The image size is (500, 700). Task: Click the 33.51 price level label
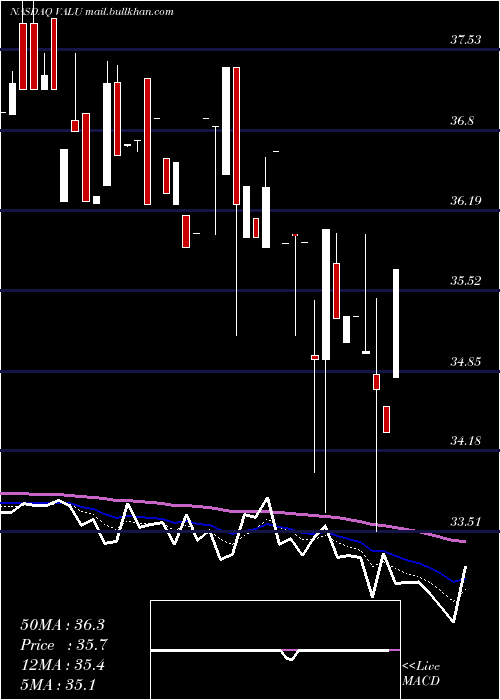click(x=465, y=521)
